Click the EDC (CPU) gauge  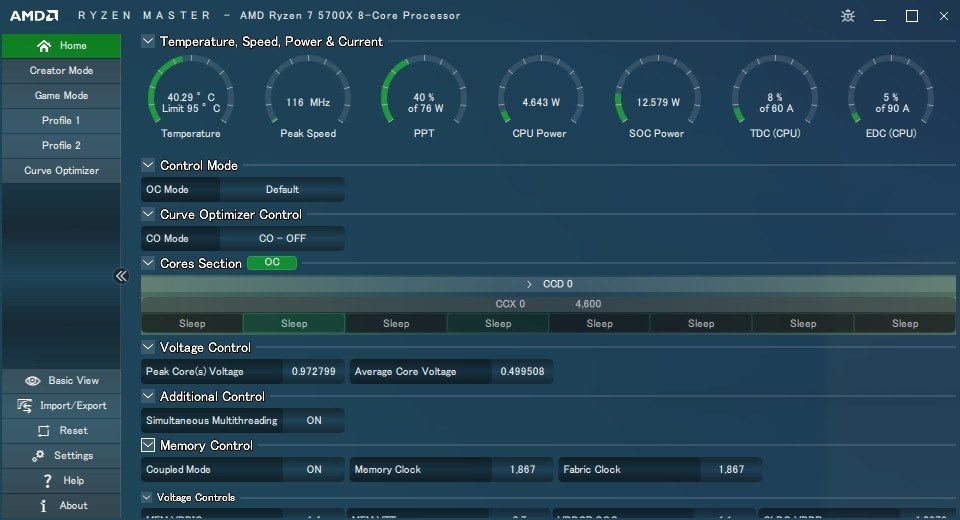point(891,97)
